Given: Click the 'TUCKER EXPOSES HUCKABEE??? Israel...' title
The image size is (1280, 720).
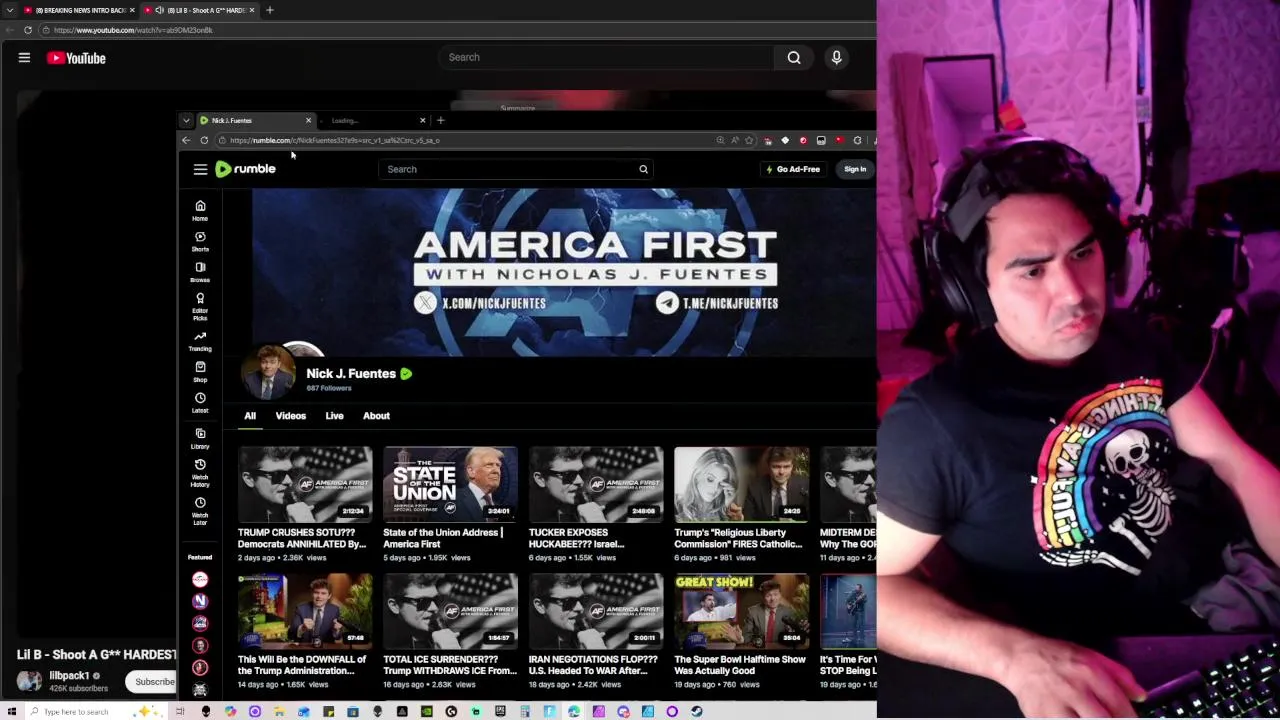Looking at the screenshot, I should (x=577, y=538).
